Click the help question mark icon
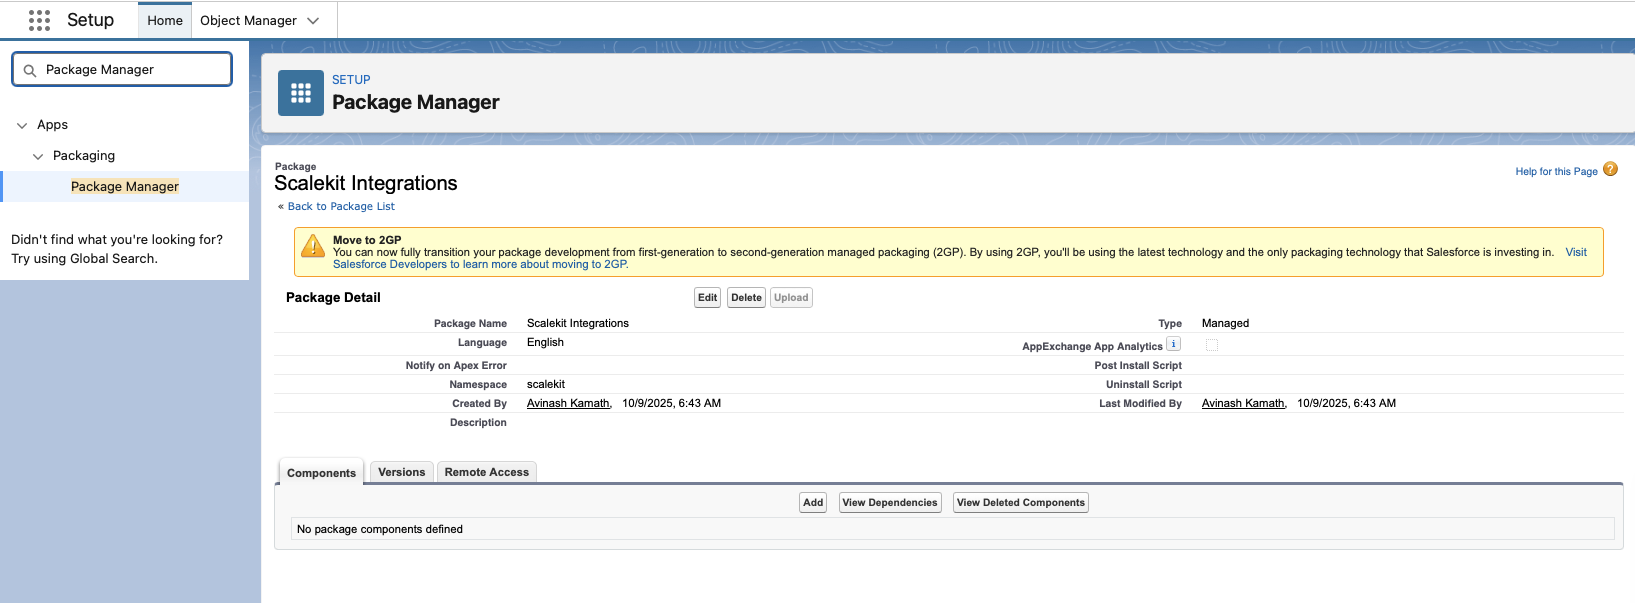1635x603 pixels. 1610,169
